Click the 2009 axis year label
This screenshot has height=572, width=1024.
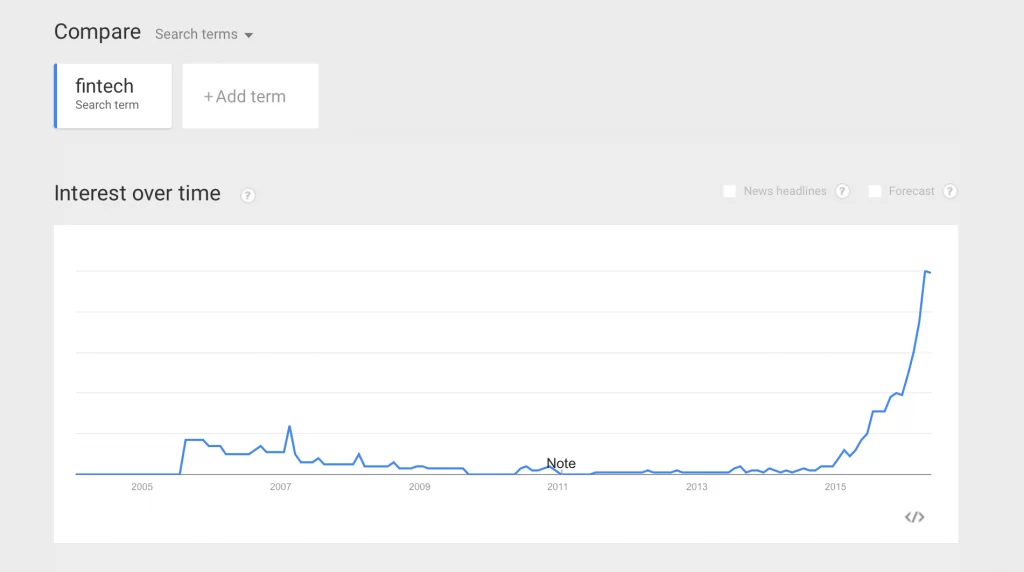click(419, 487)
